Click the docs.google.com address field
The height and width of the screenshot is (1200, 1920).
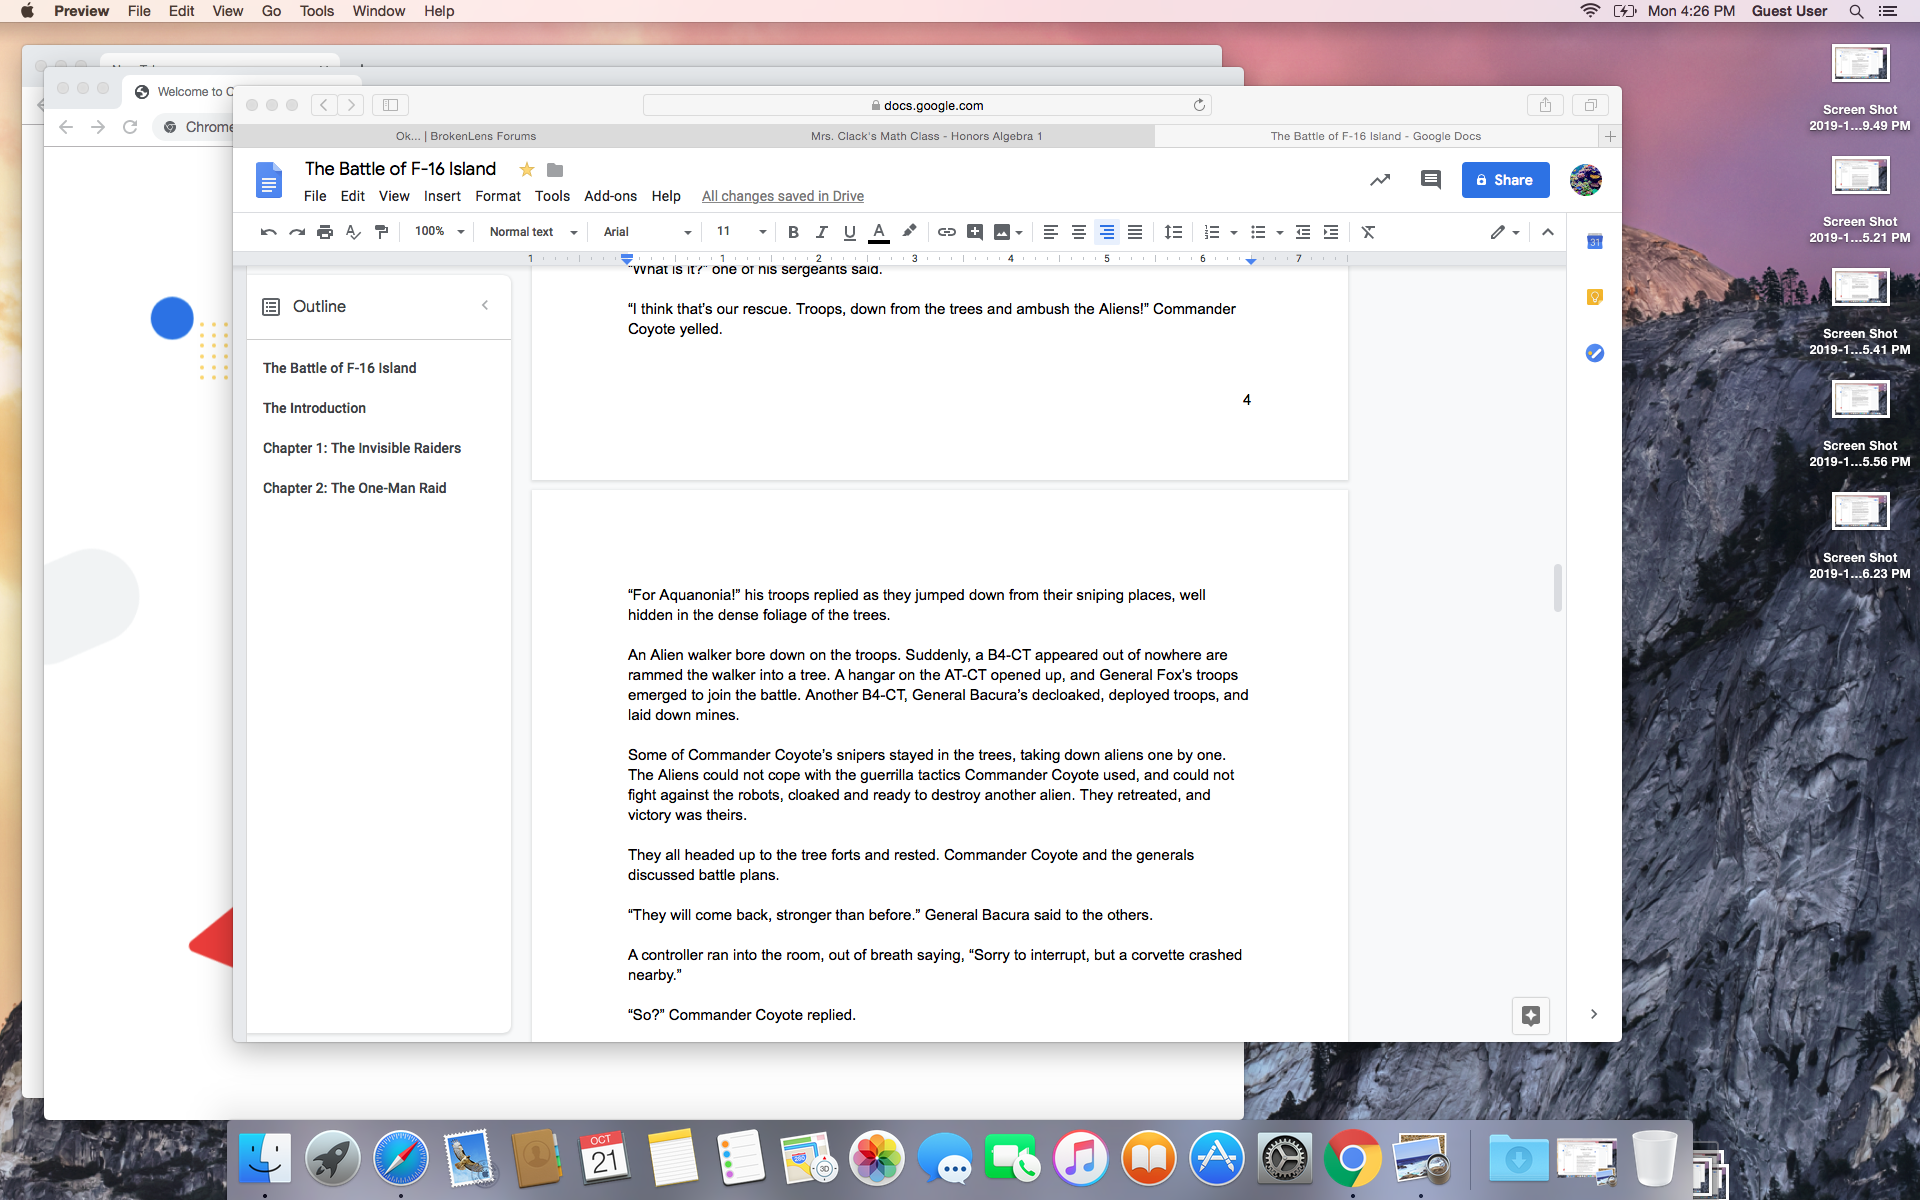927,105
